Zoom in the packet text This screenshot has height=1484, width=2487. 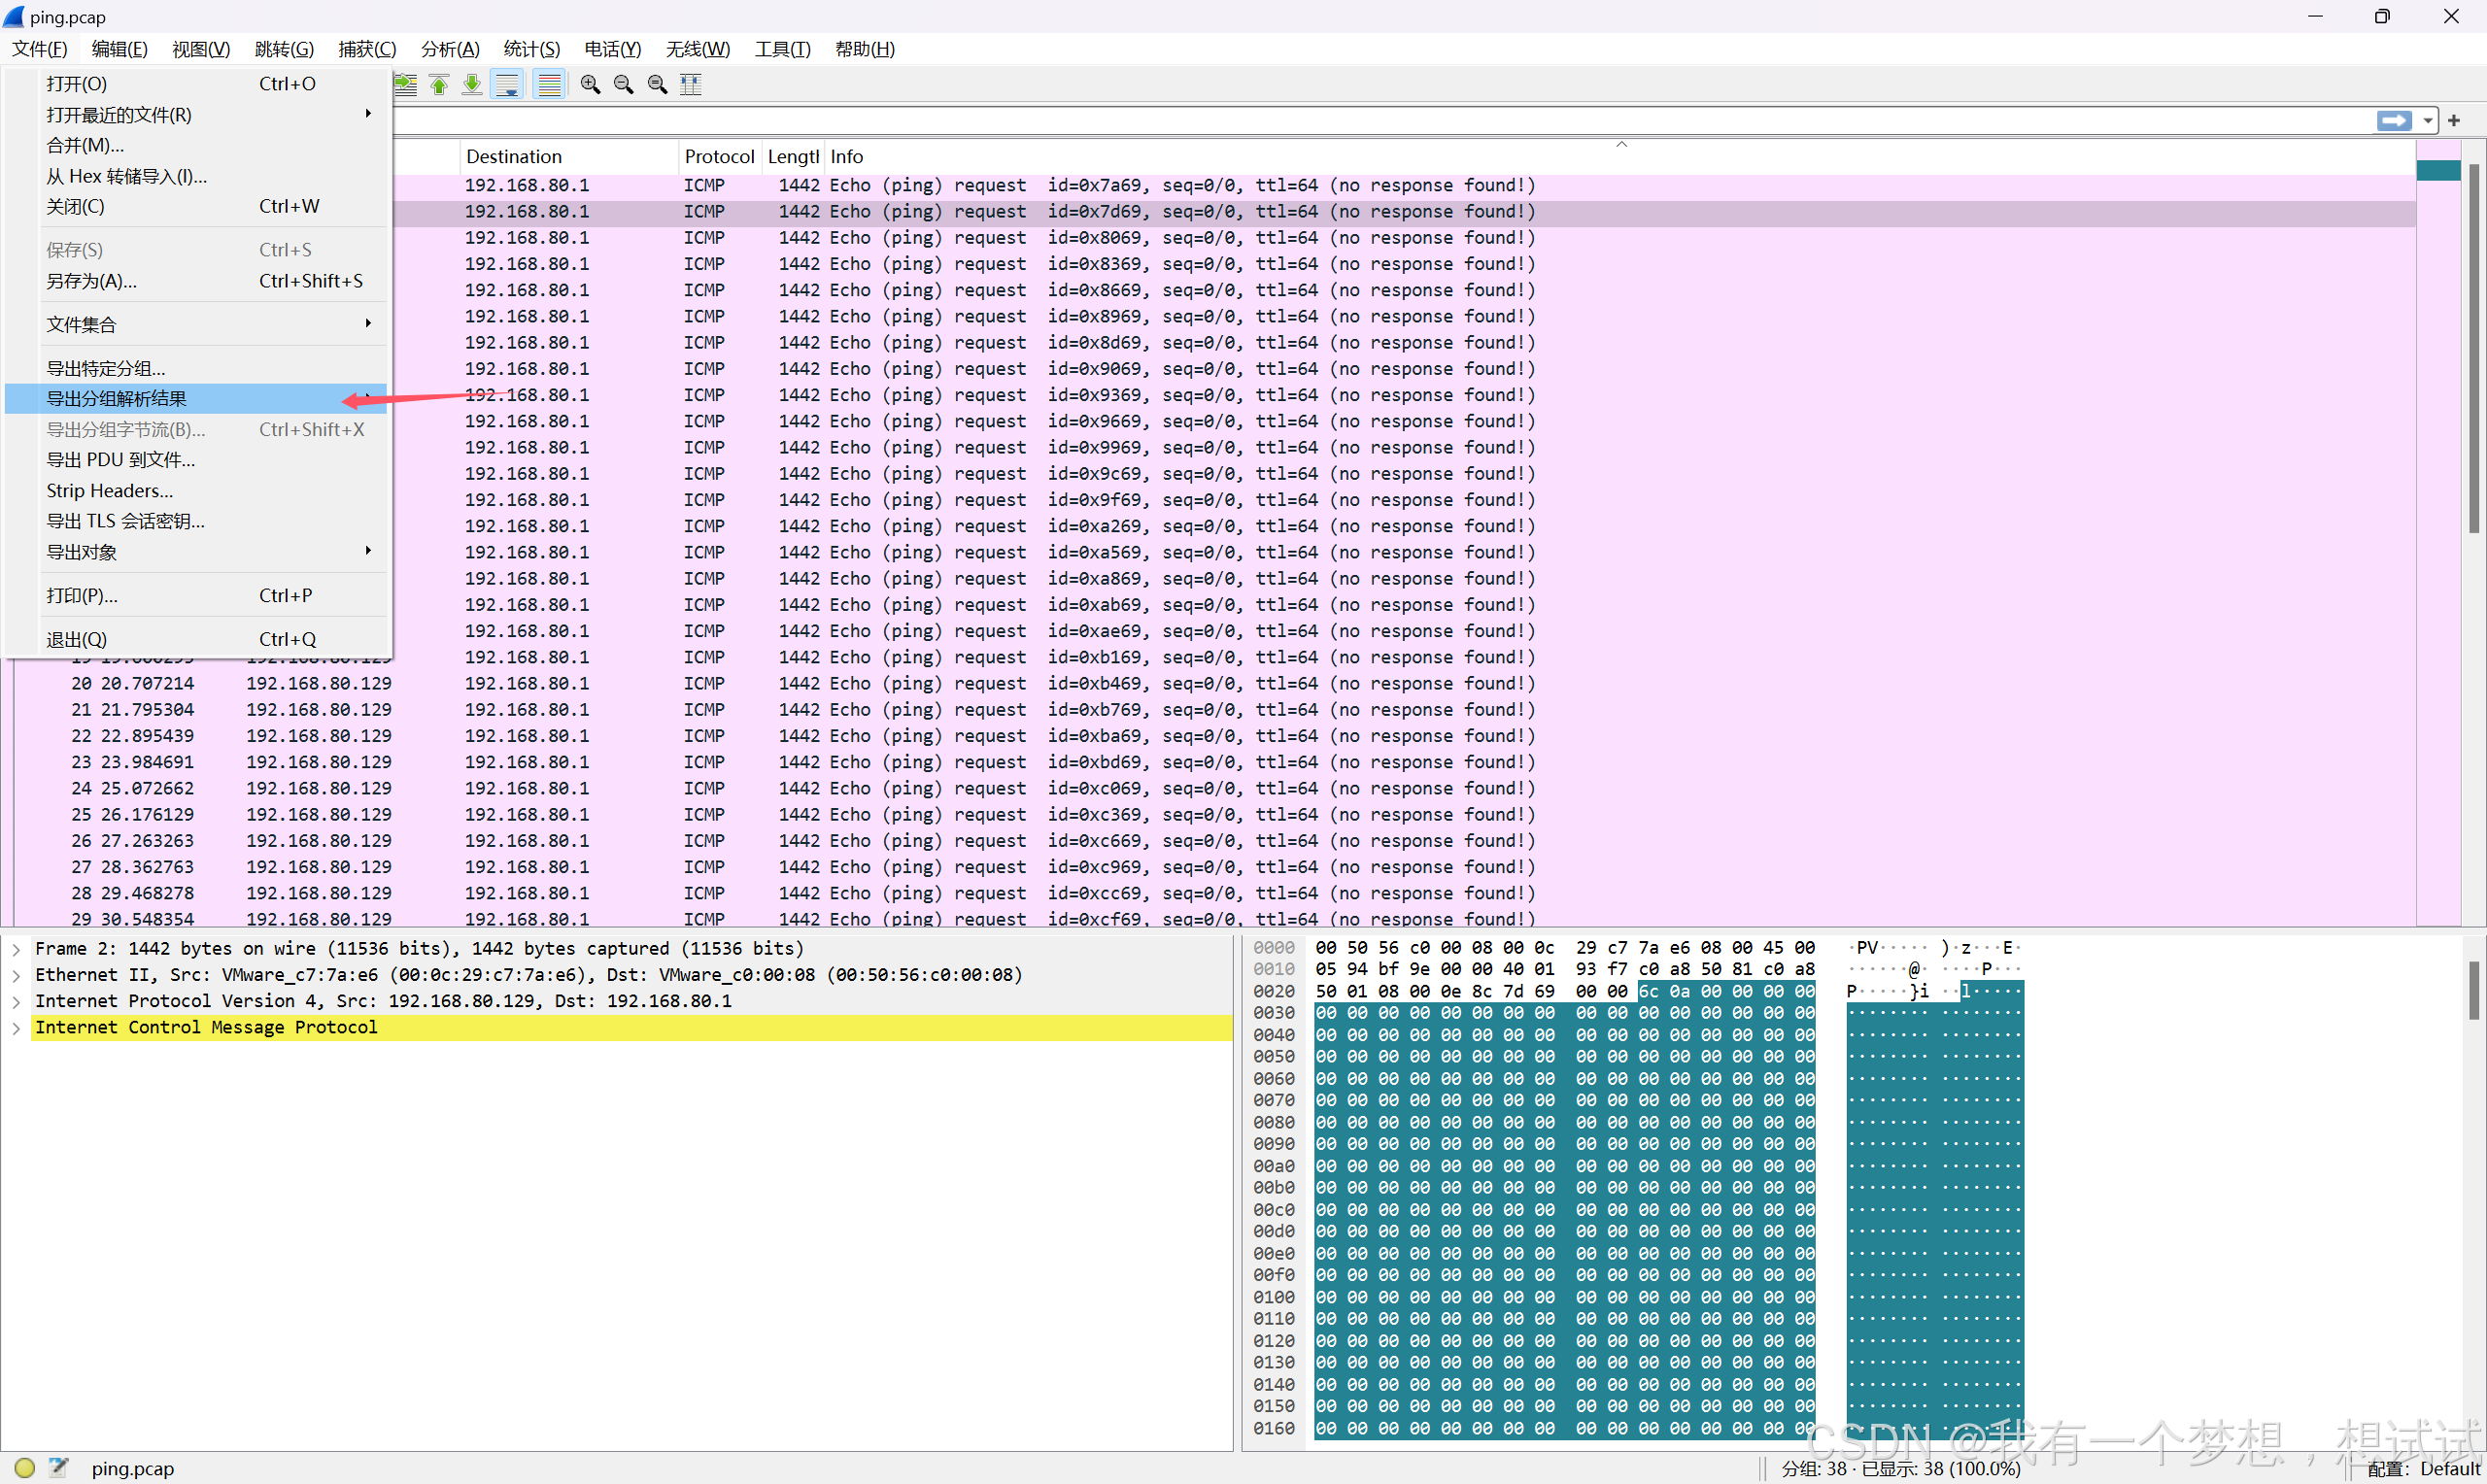[x=590, y=85]
